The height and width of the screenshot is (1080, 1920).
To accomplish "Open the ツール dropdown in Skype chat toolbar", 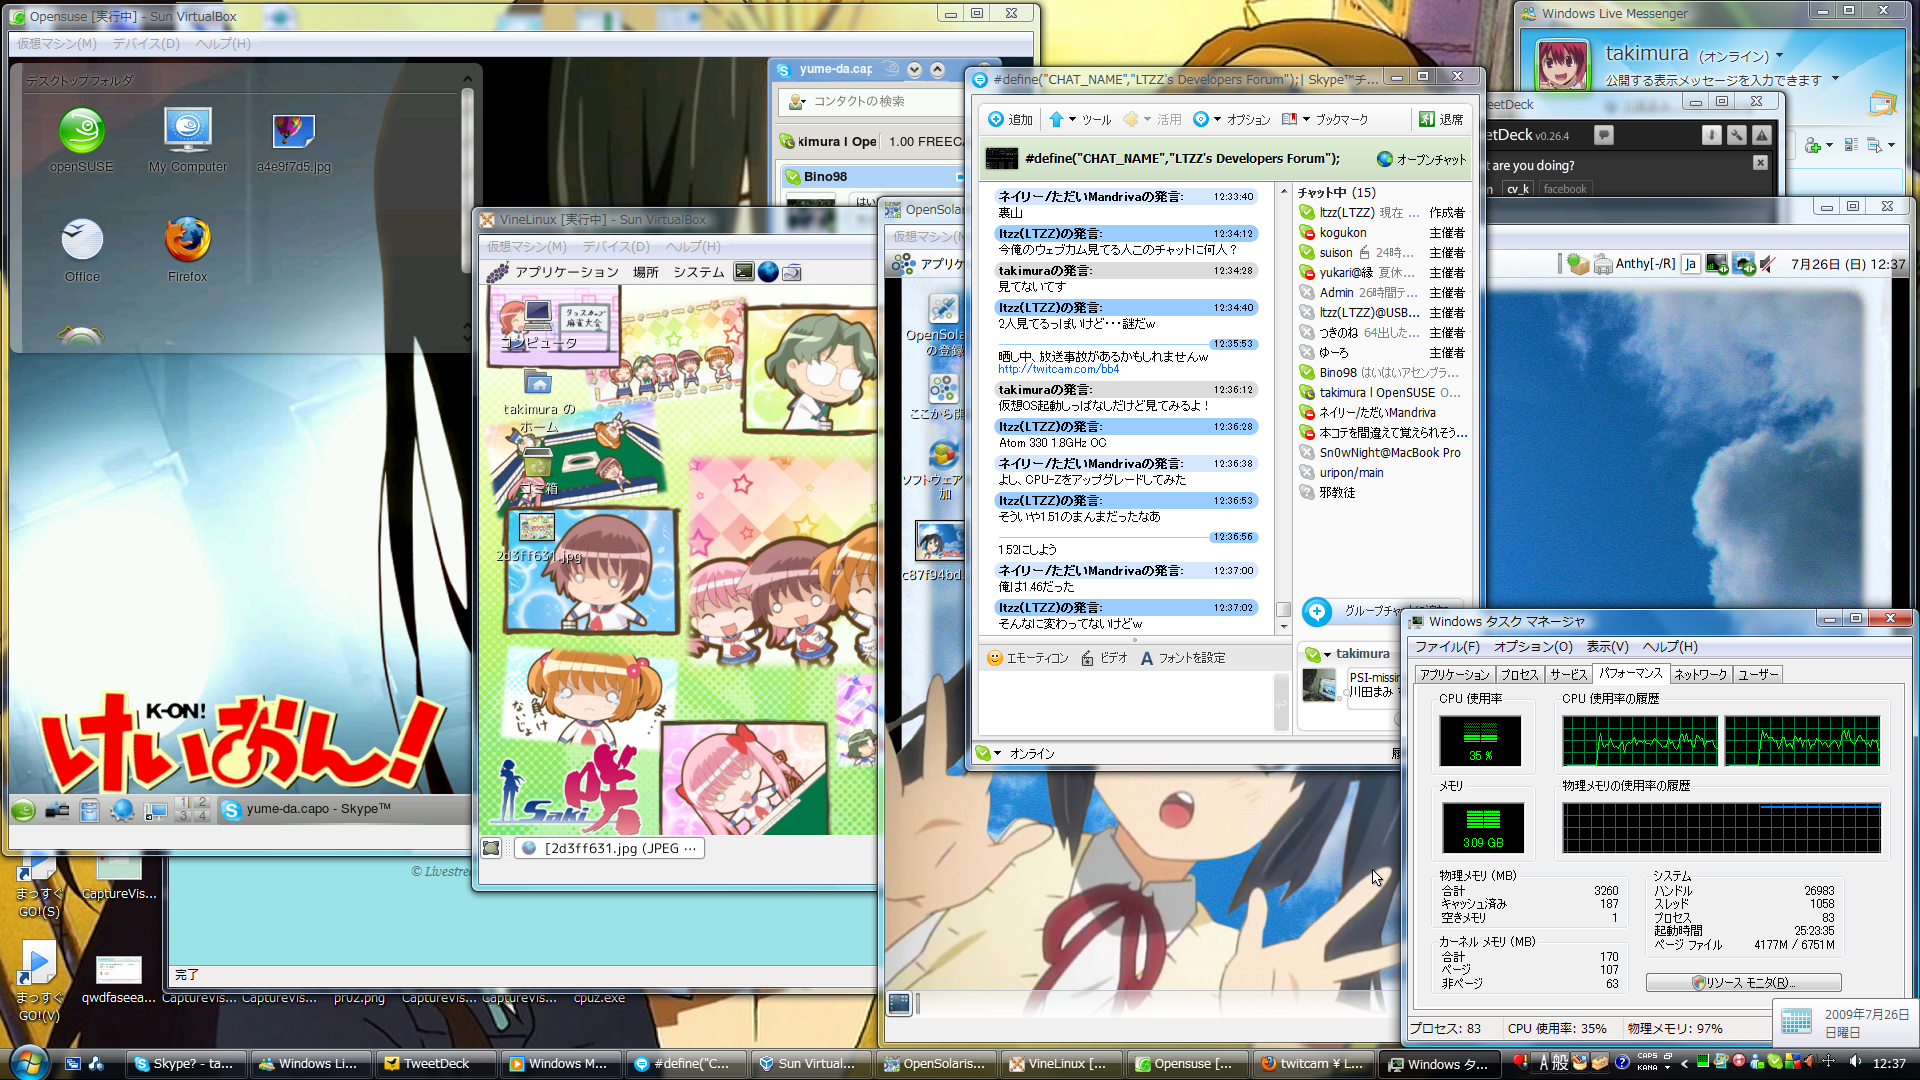I will tap(1080, 119).
